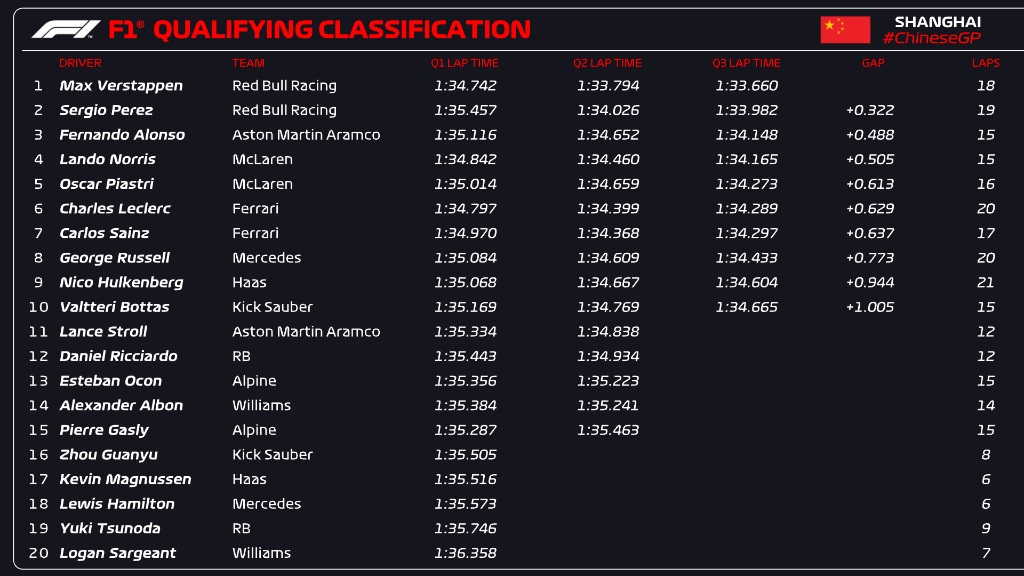Click the QUALIFYING CLASSIFICATION title
The image size is (1024, 576).
342,29
